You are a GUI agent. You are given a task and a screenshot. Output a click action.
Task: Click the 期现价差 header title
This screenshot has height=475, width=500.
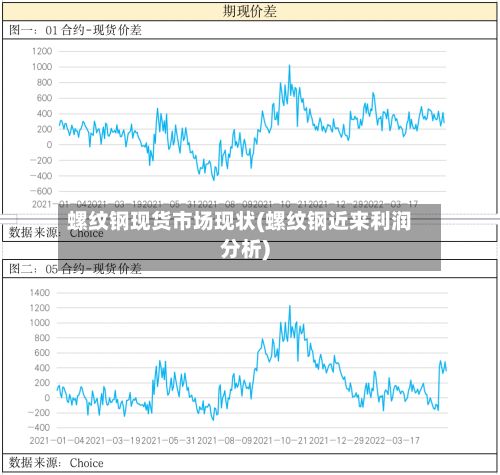pyautogui.click(x=250, y=11)
